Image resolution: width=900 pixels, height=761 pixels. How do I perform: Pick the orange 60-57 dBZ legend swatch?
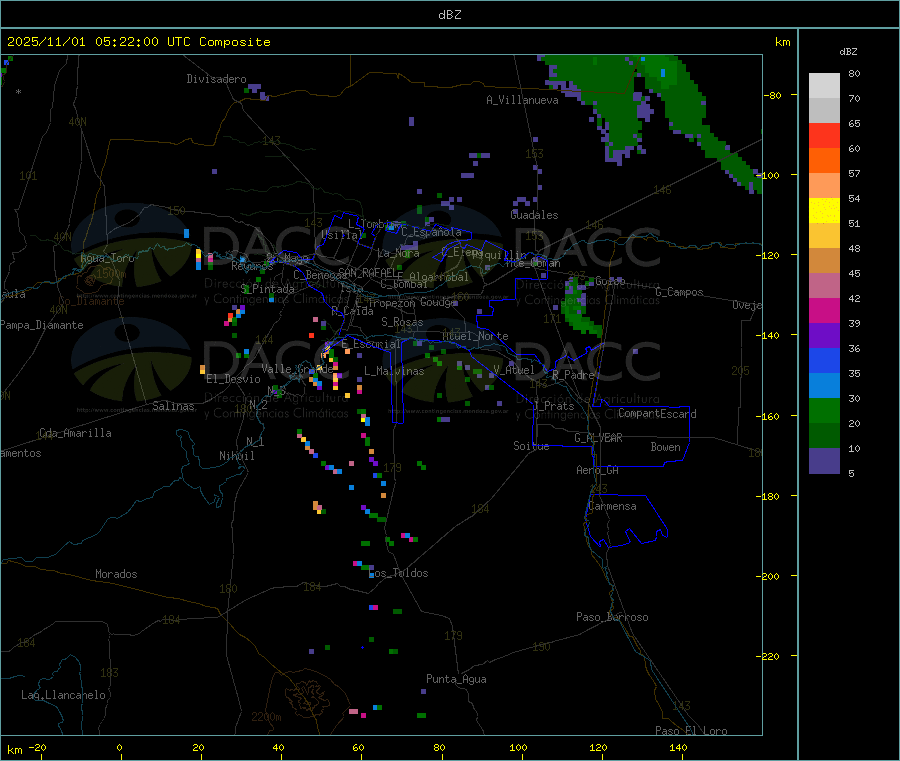tap(824, 161)
